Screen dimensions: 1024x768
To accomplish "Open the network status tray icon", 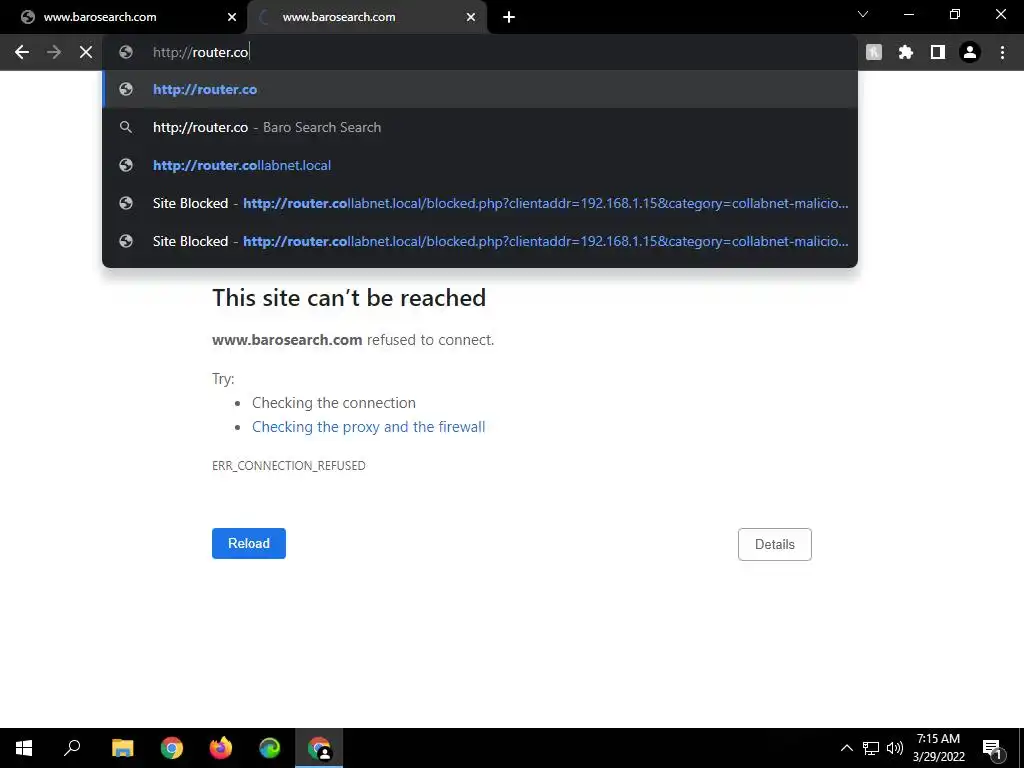I will (871, 748).
